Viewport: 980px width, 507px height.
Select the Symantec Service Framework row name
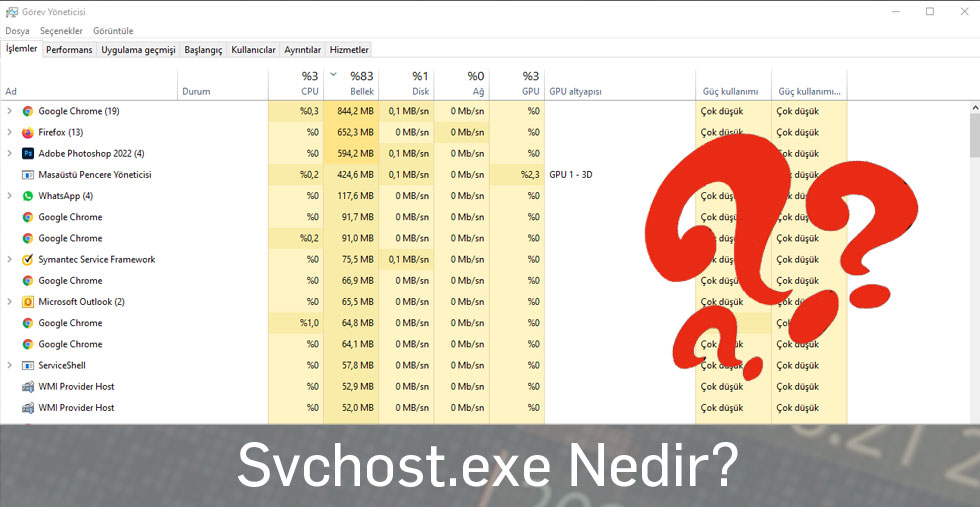coord(97,259)
